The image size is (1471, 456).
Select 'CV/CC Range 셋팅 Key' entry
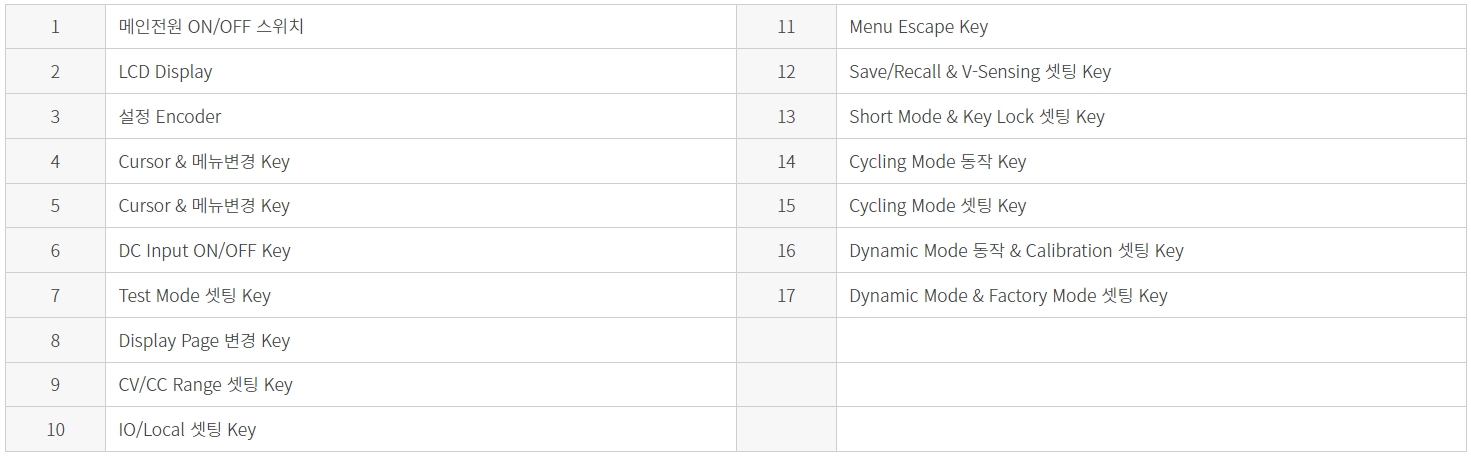(205, 385)
